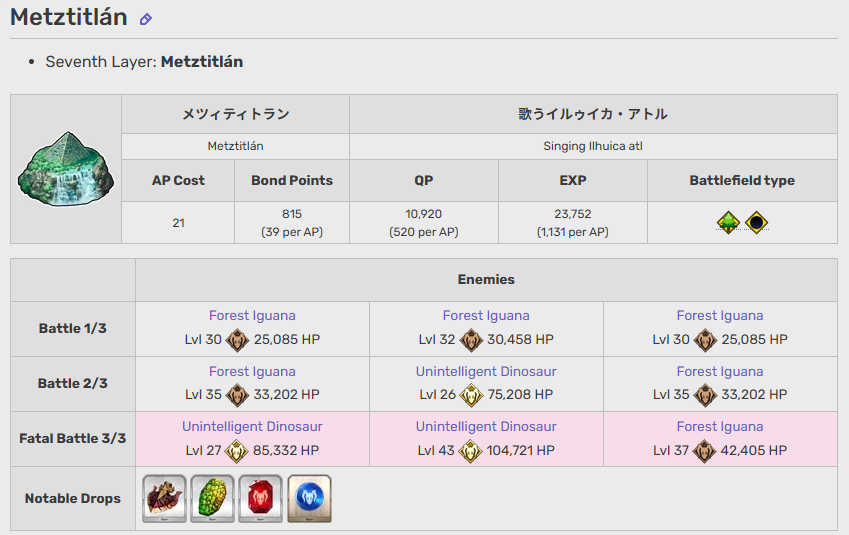The height and width of the screenshot is (535, 849).
Task: Click class icon of Lvl 37 Forest Iguana
Action: click(704, 451)
